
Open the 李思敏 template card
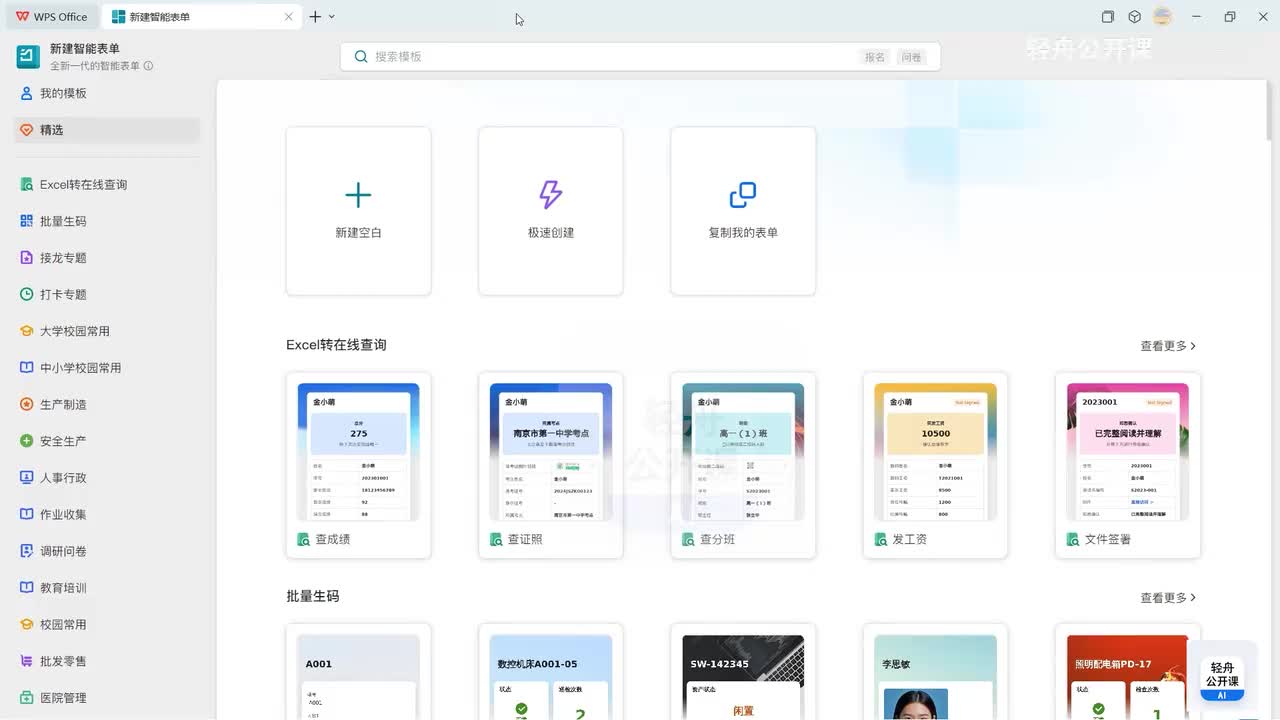pos(935,672)
